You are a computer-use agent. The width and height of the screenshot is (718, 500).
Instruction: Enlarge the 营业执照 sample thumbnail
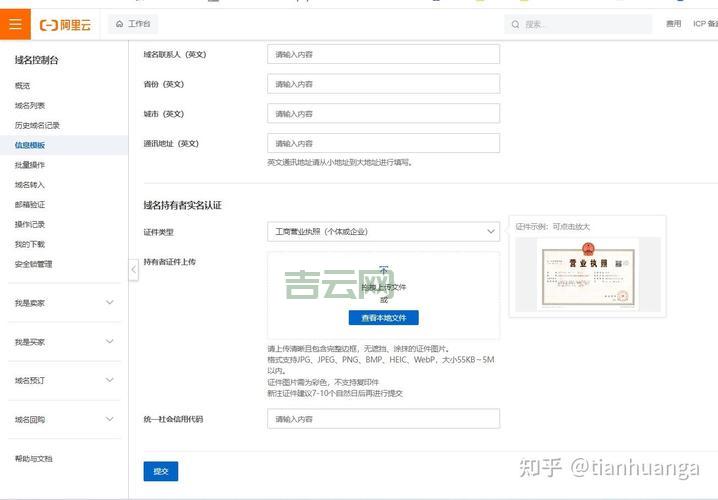[588, 275]
